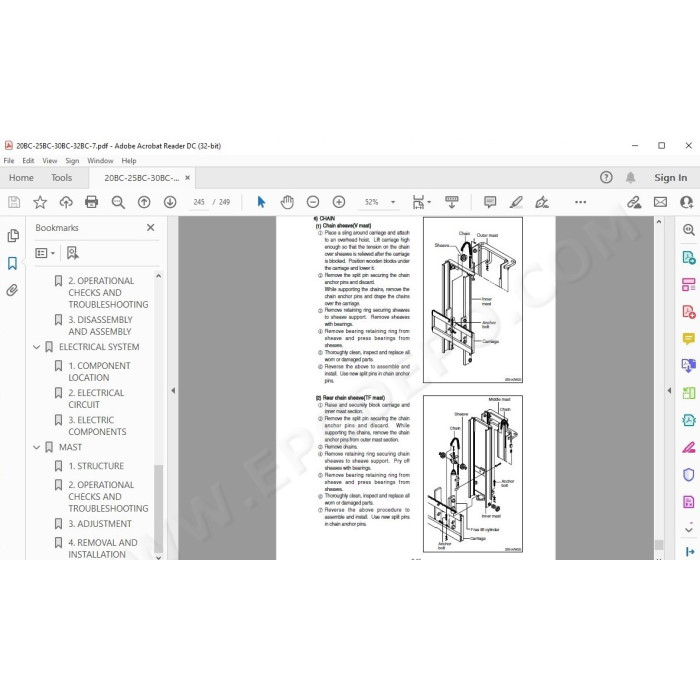Switch to the Home tab
Screen dimensions: 700x700
pyautogui.click(x=21, y=178)
